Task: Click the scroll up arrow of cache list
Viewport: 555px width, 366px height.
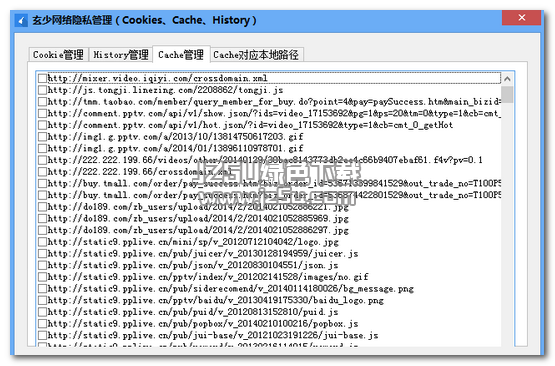Action: pyautogui.click(x=507, y=79)
